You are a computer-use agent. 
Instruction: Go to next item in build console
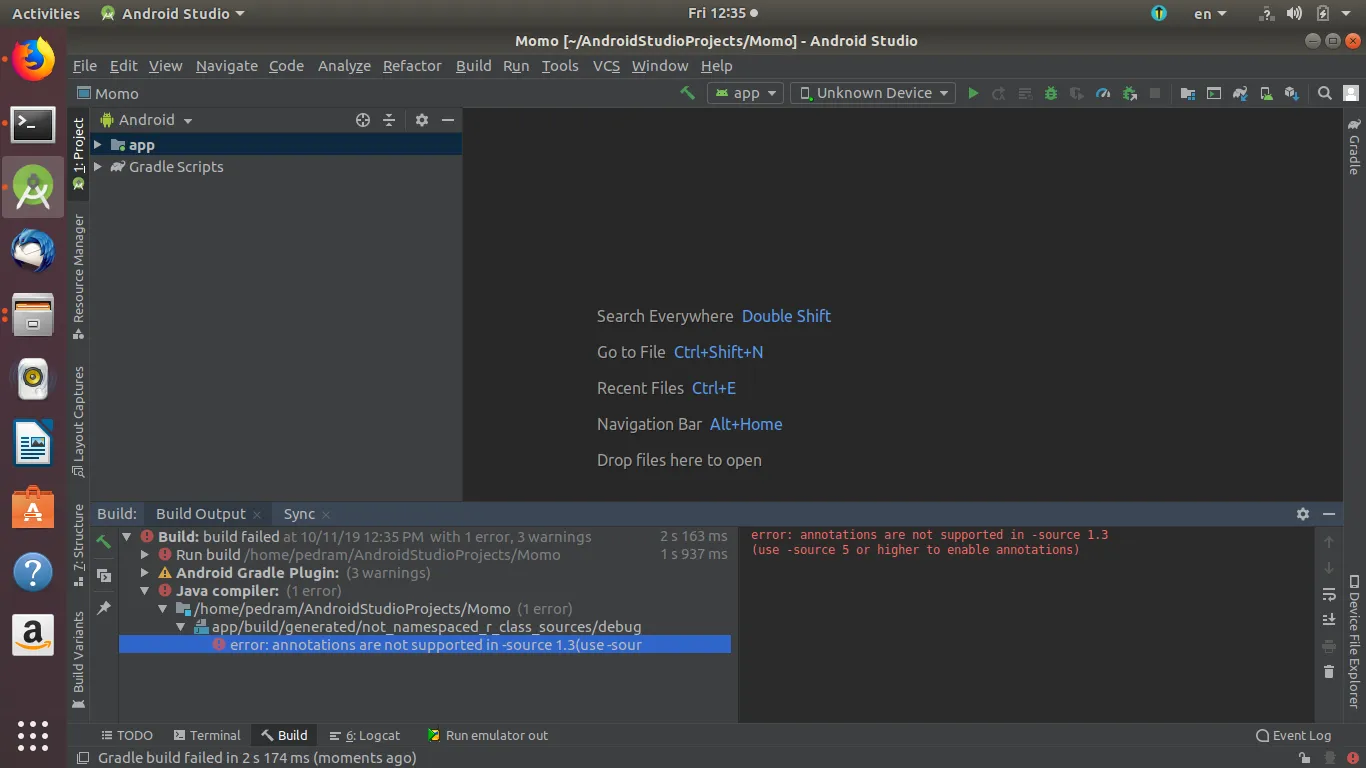pos(1329,568)
